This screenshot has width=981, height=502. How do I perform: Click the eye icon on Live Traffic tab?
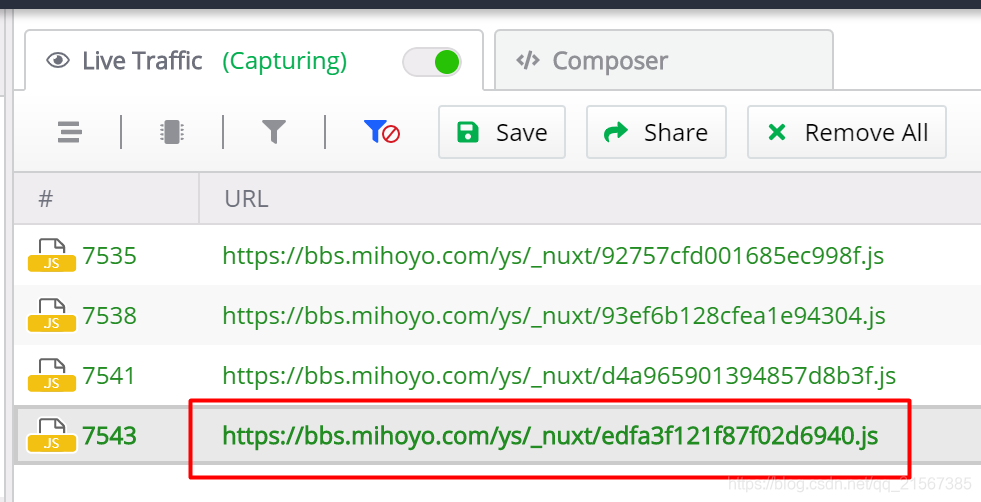coord(58,61)
